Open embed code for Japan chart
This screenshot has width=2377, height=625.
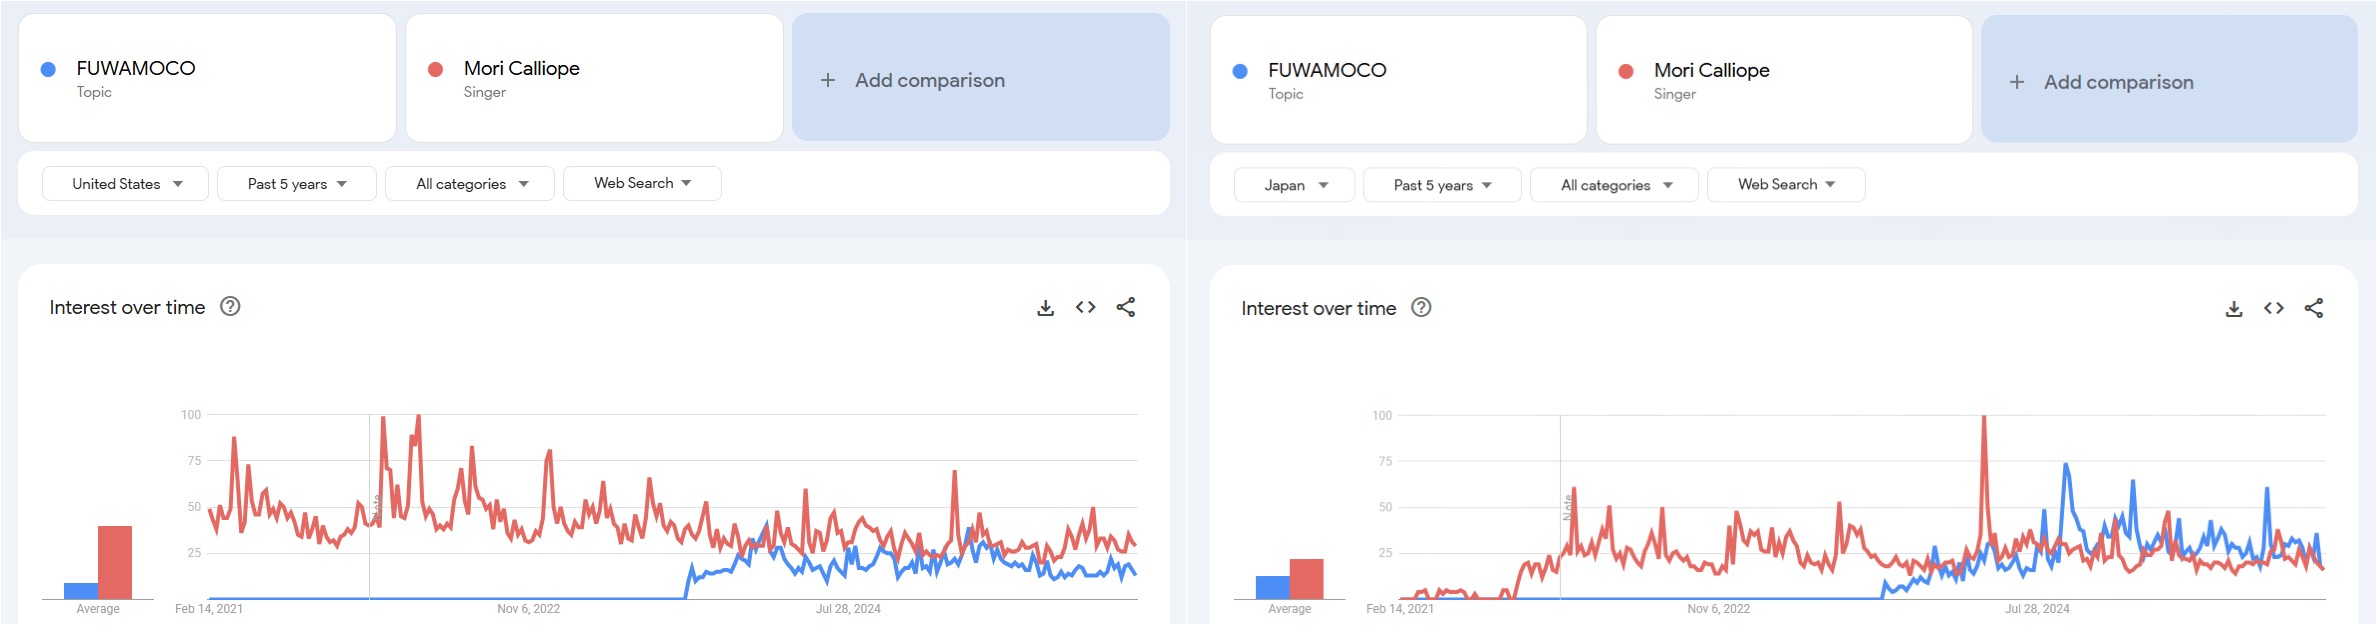tap(2274, 309)
